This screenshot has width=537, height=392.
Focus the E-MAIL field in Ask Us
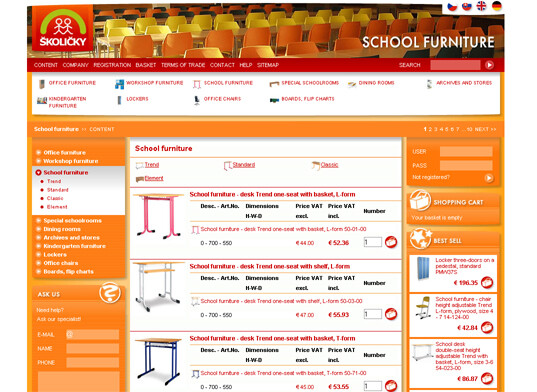(92, 334)
